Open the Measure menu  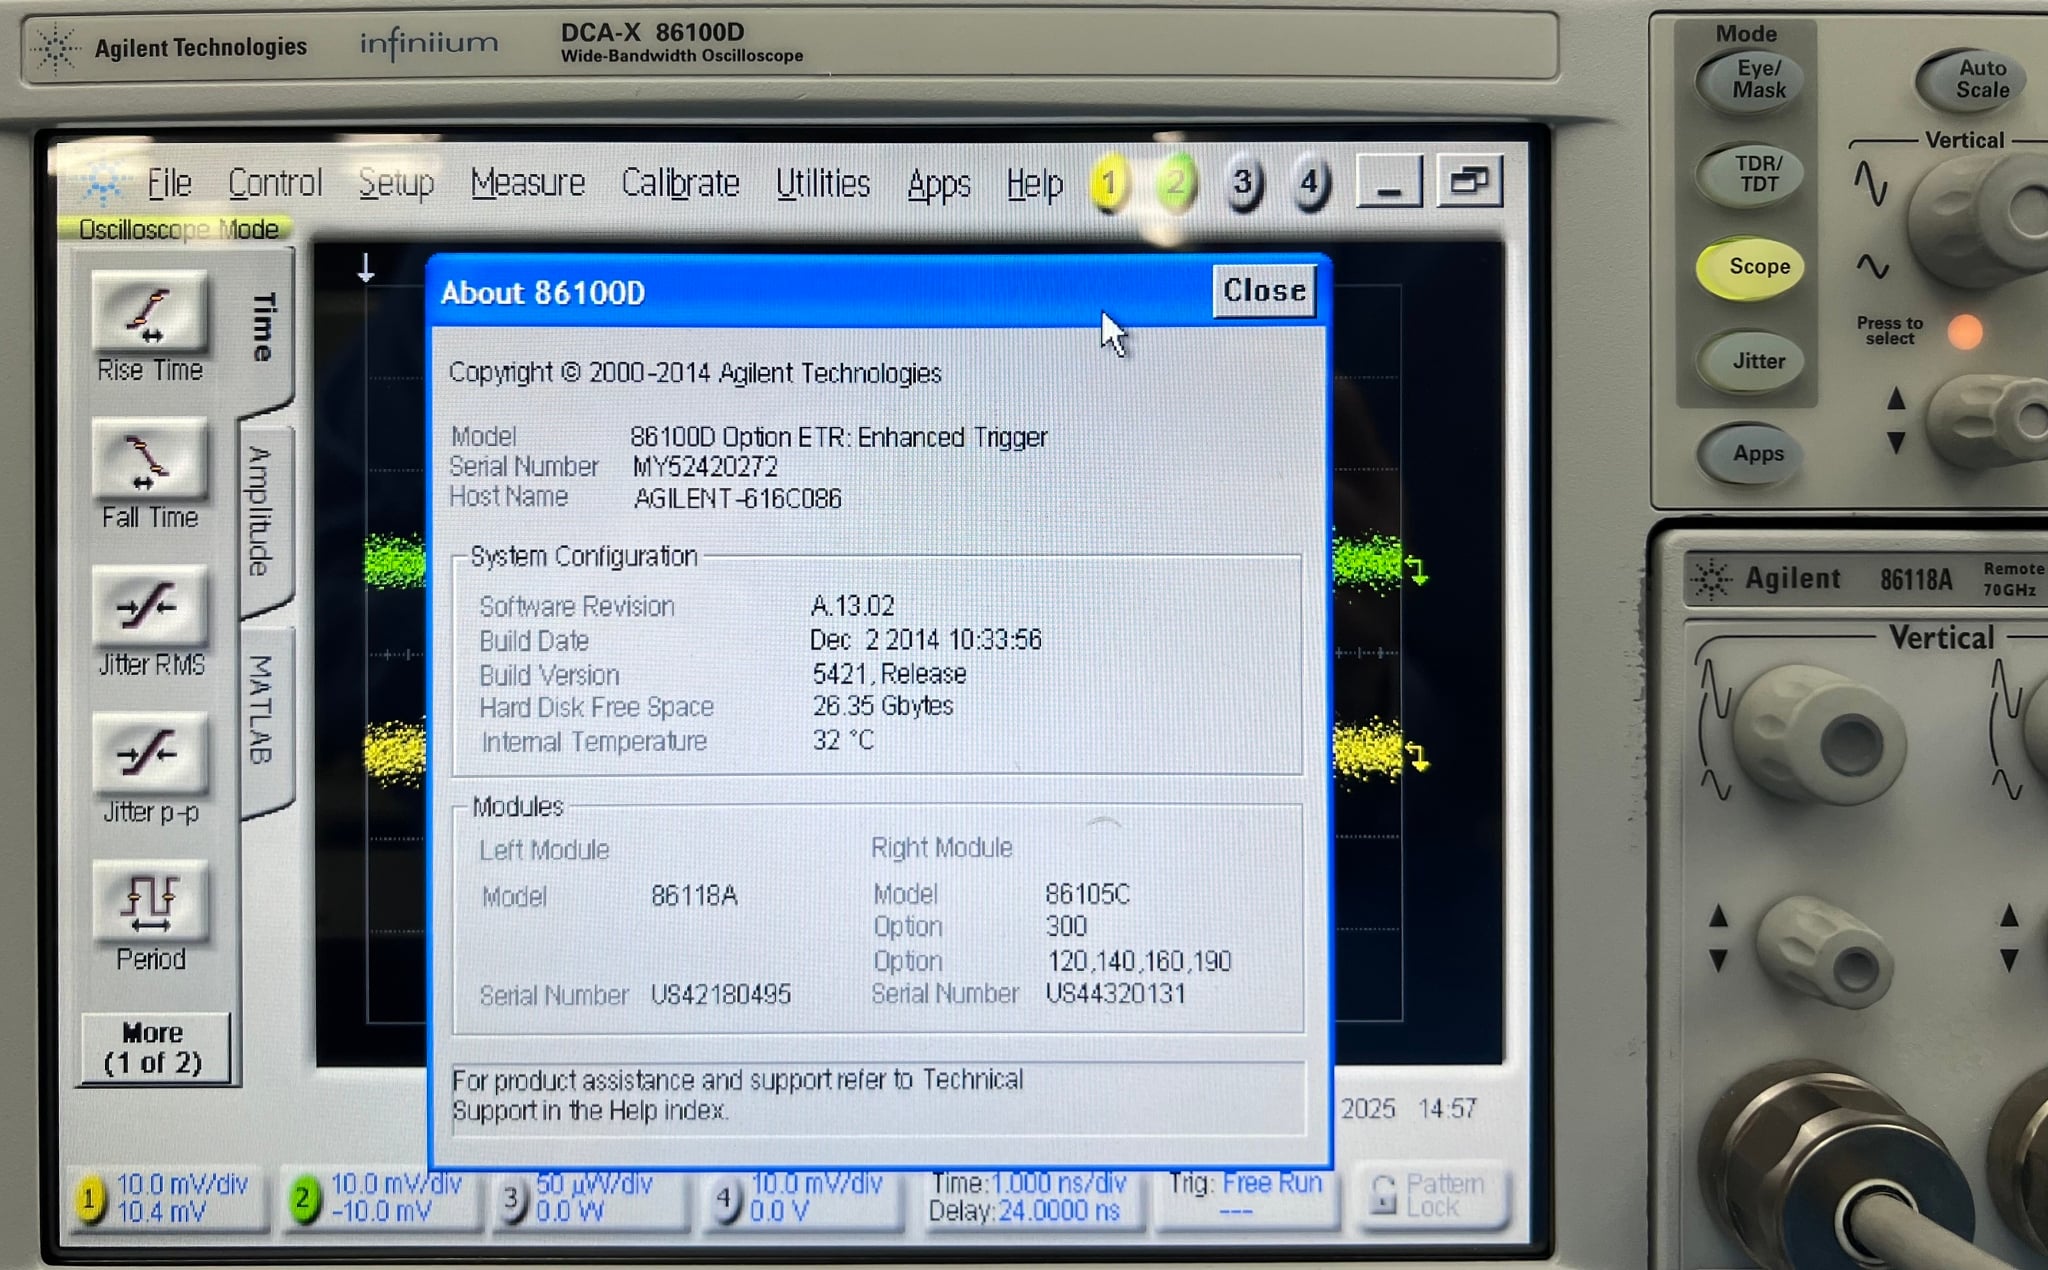pyautogui.click(x=528, y=184)
